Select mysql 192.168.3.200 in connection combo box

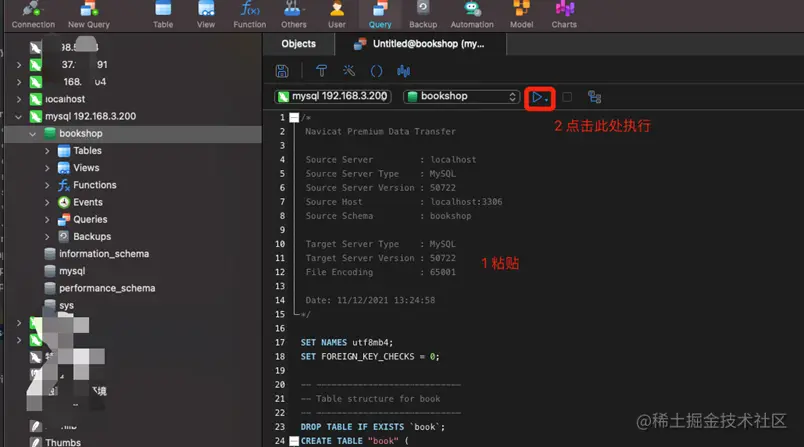click(333, 96)
